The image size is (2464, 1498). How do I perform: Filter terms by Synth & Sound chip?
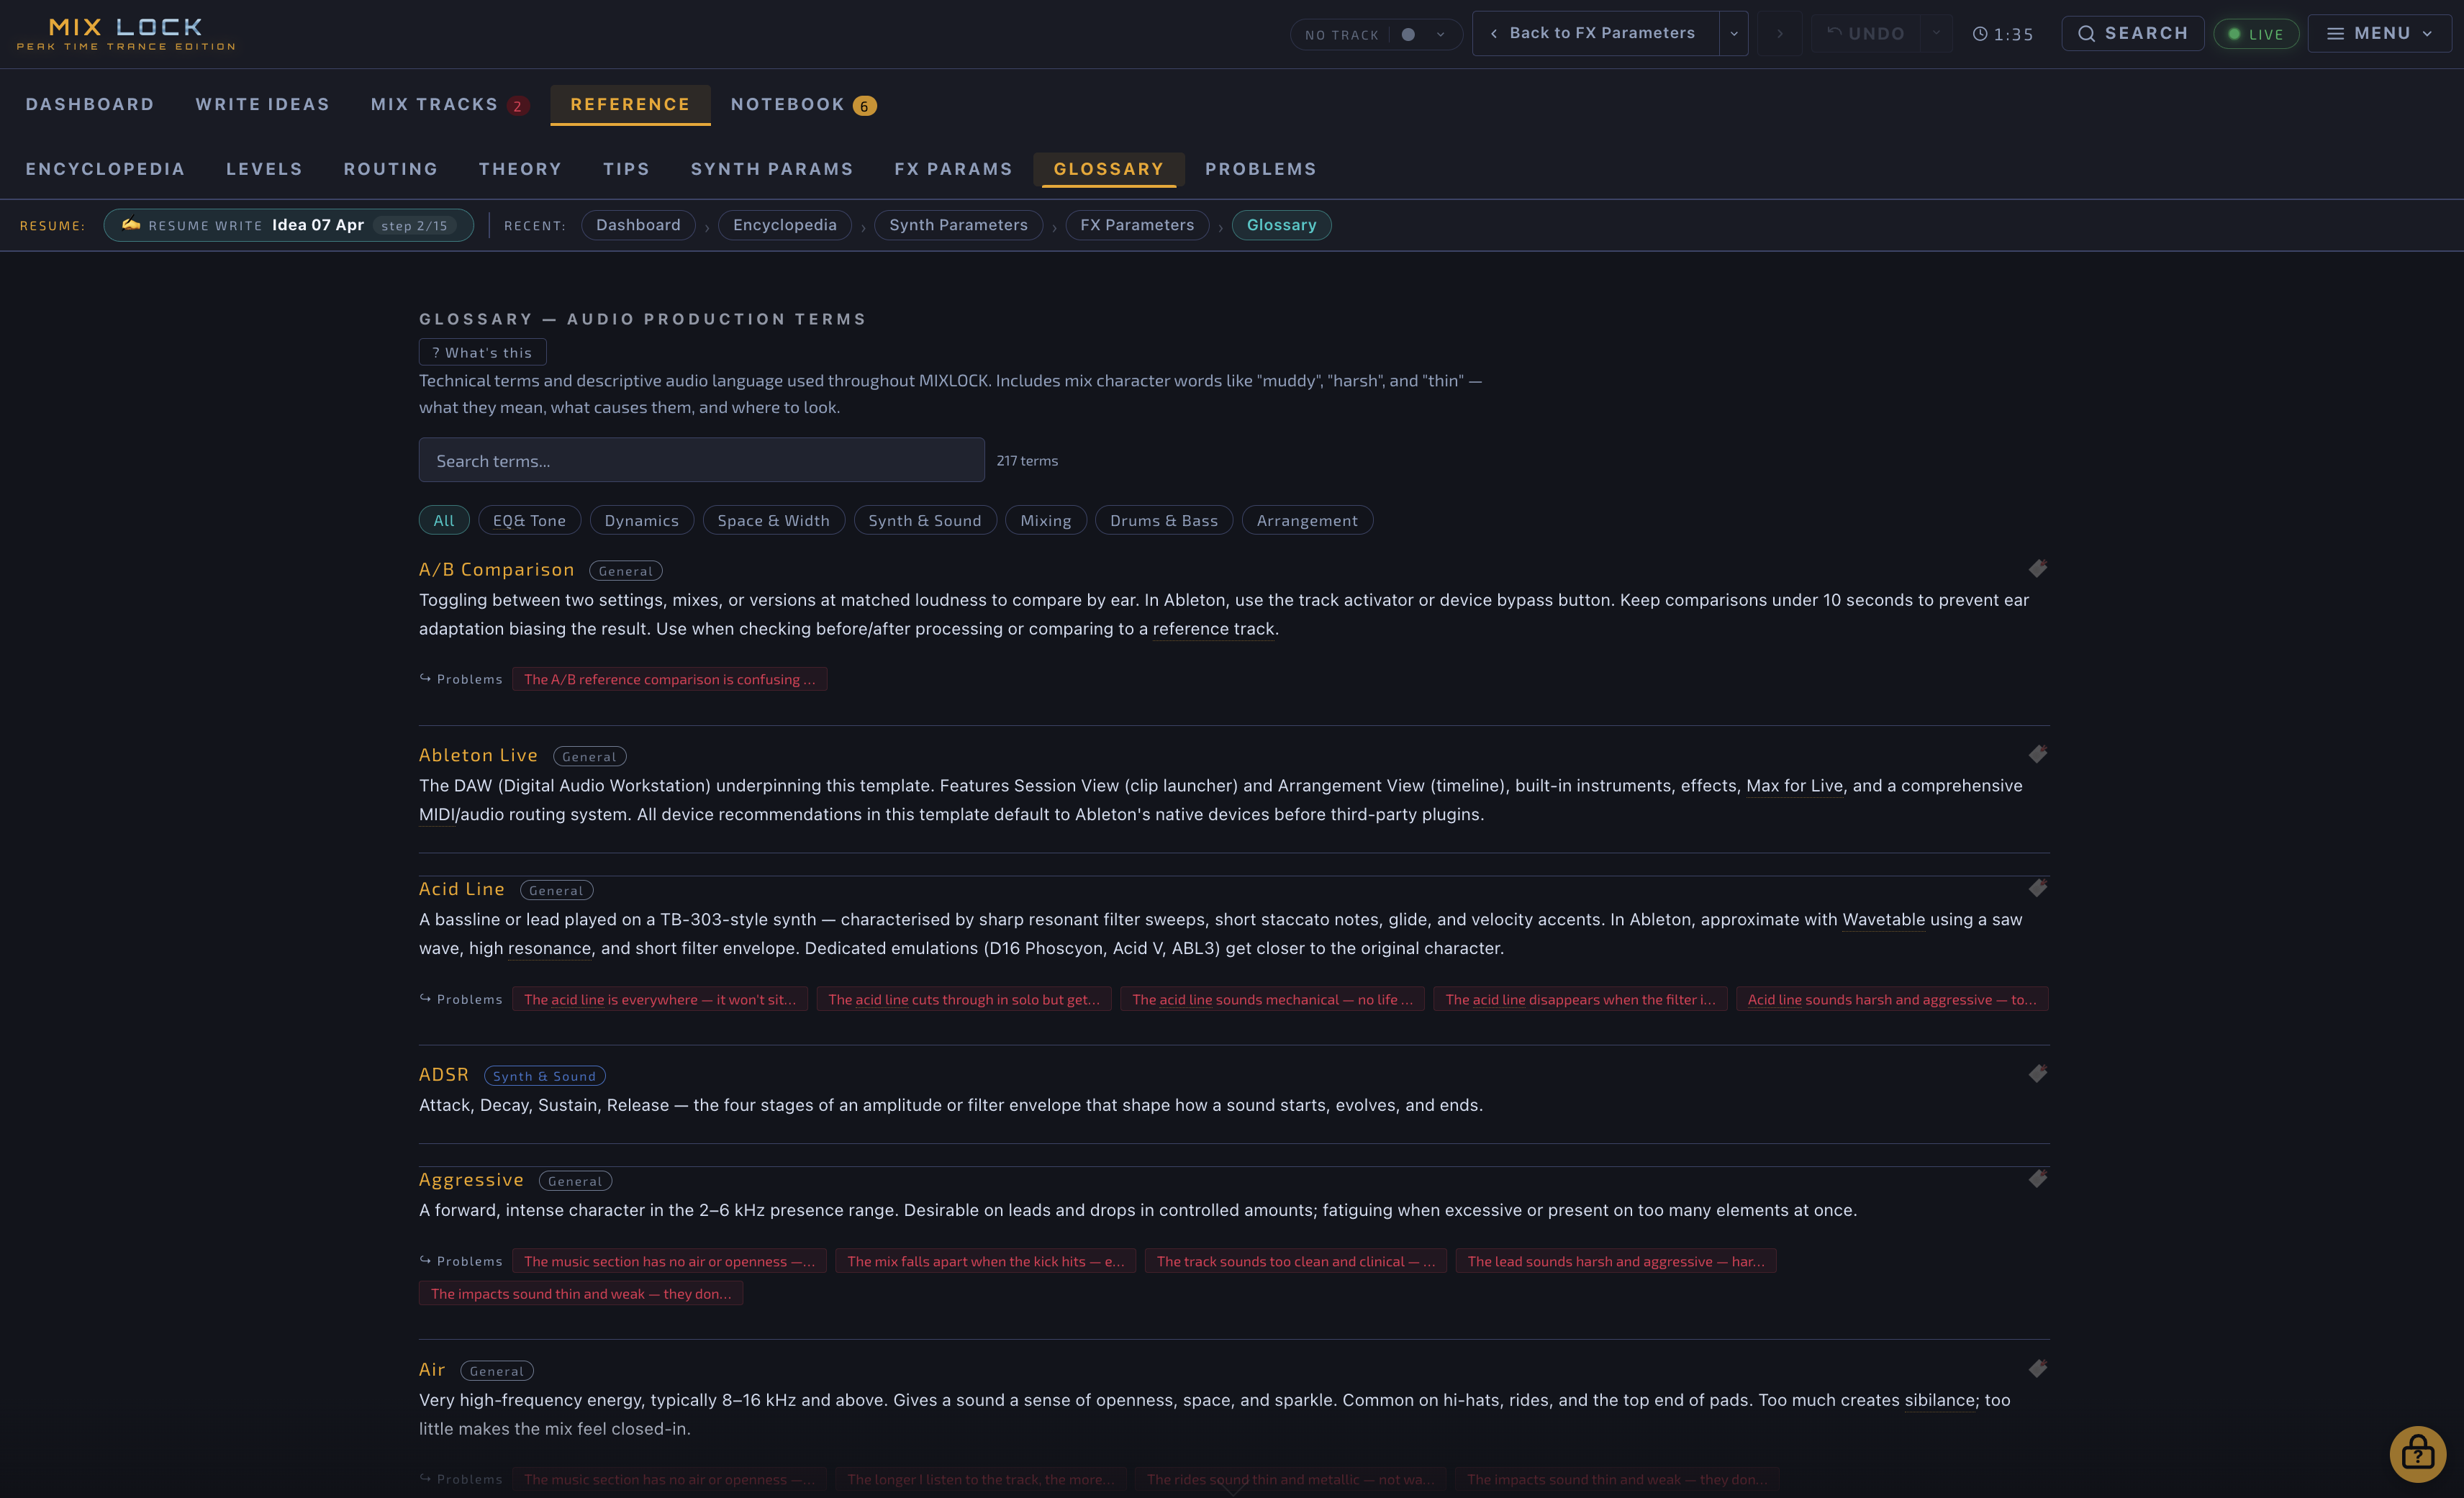tap(925, 520)
